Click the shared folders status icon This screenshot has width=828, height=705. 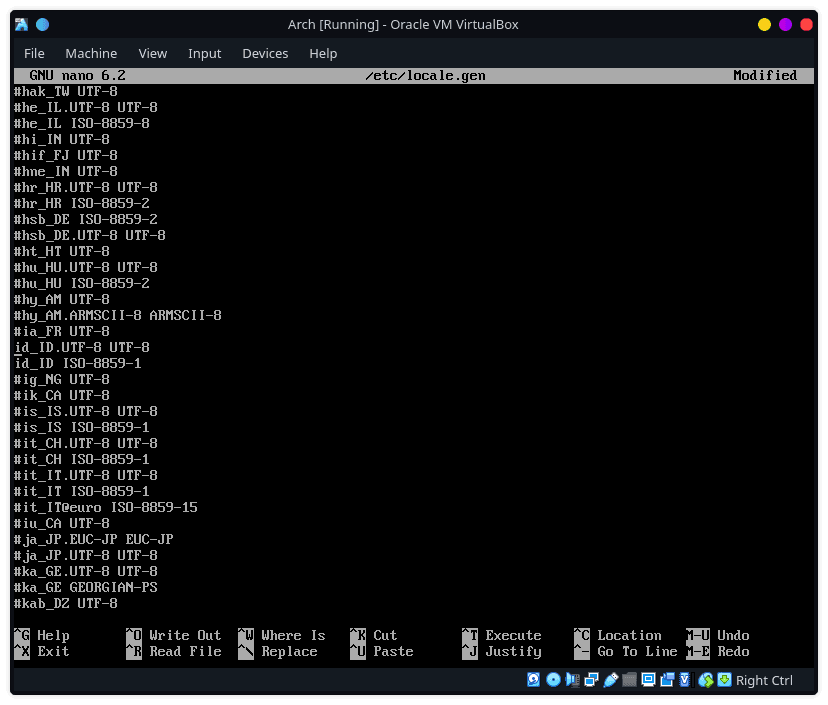click(629, 680)
